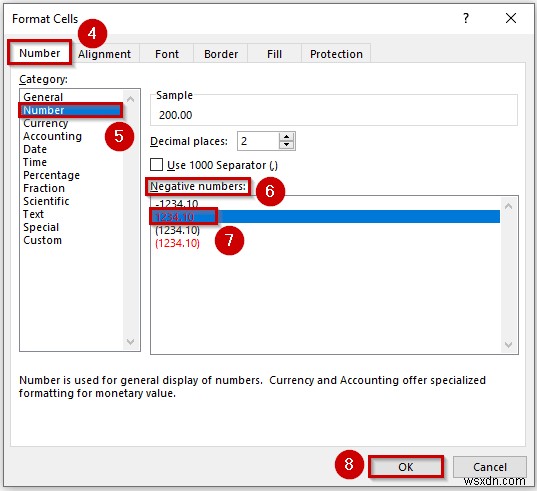Image resolution: width=537 pixels, height=491 pixels.
Task: Click negative numbers list down arrow
Action: pos(509,344)
